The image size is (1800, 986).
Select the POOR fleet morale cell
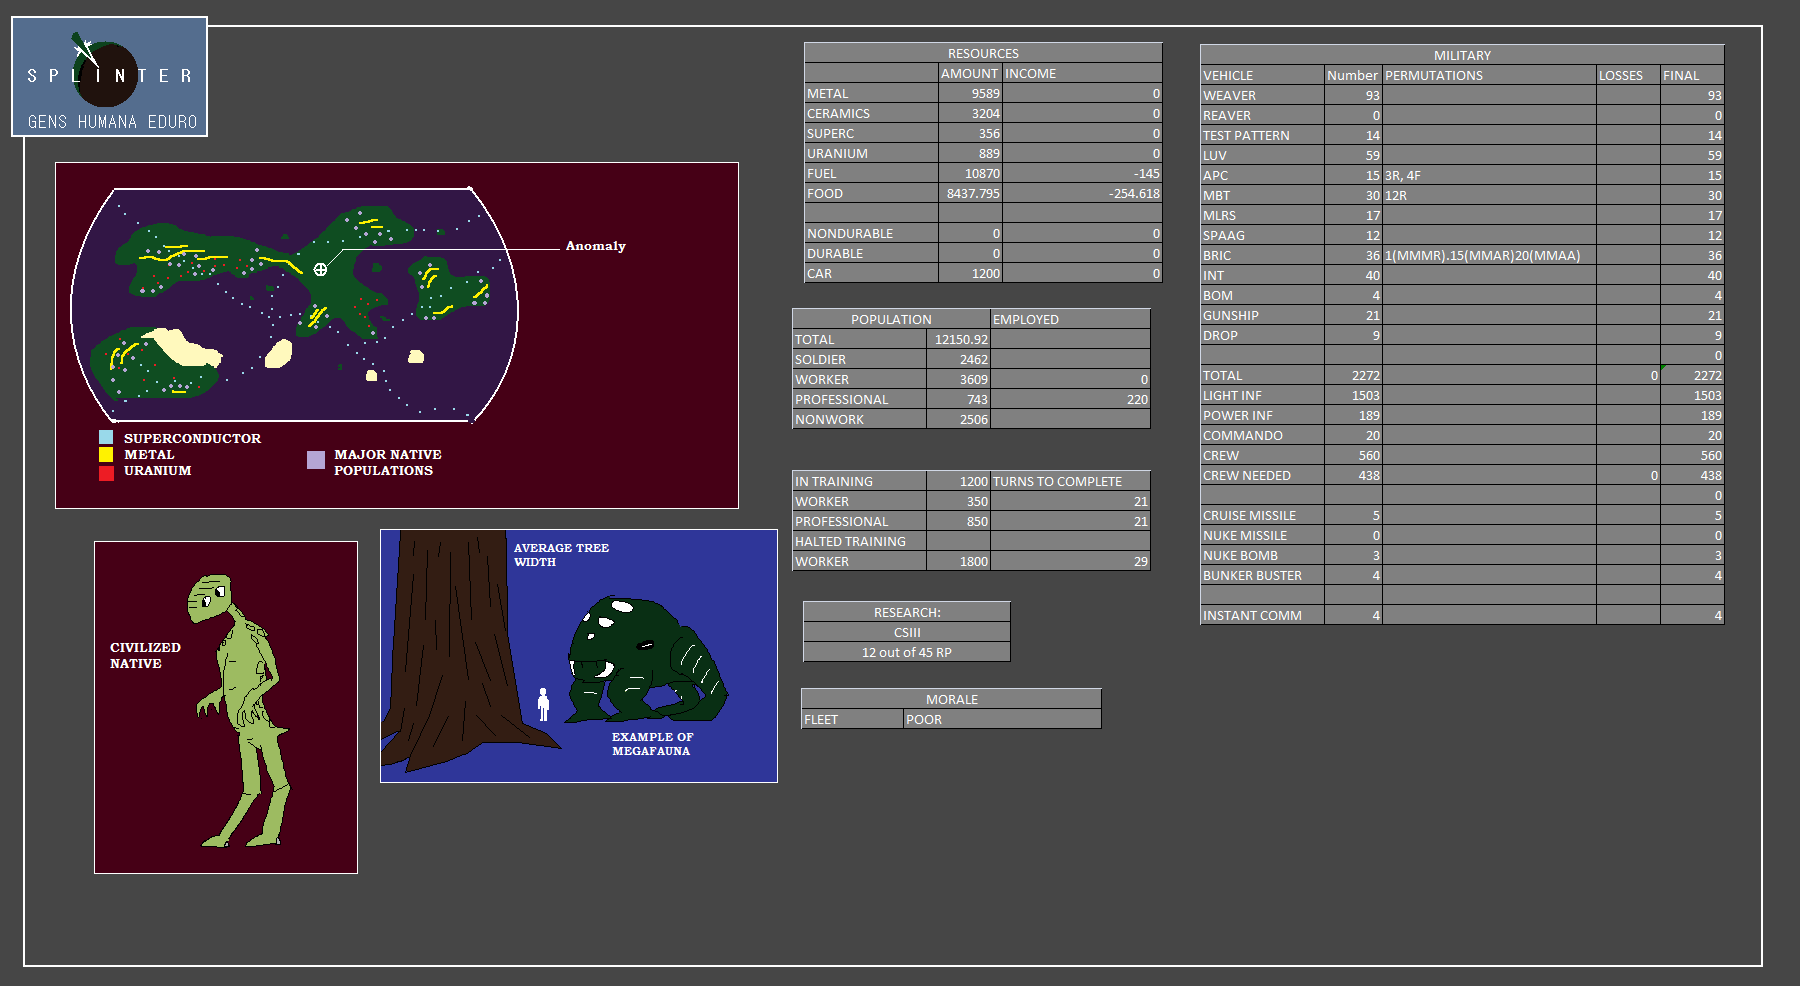[x=1001, y=719]
